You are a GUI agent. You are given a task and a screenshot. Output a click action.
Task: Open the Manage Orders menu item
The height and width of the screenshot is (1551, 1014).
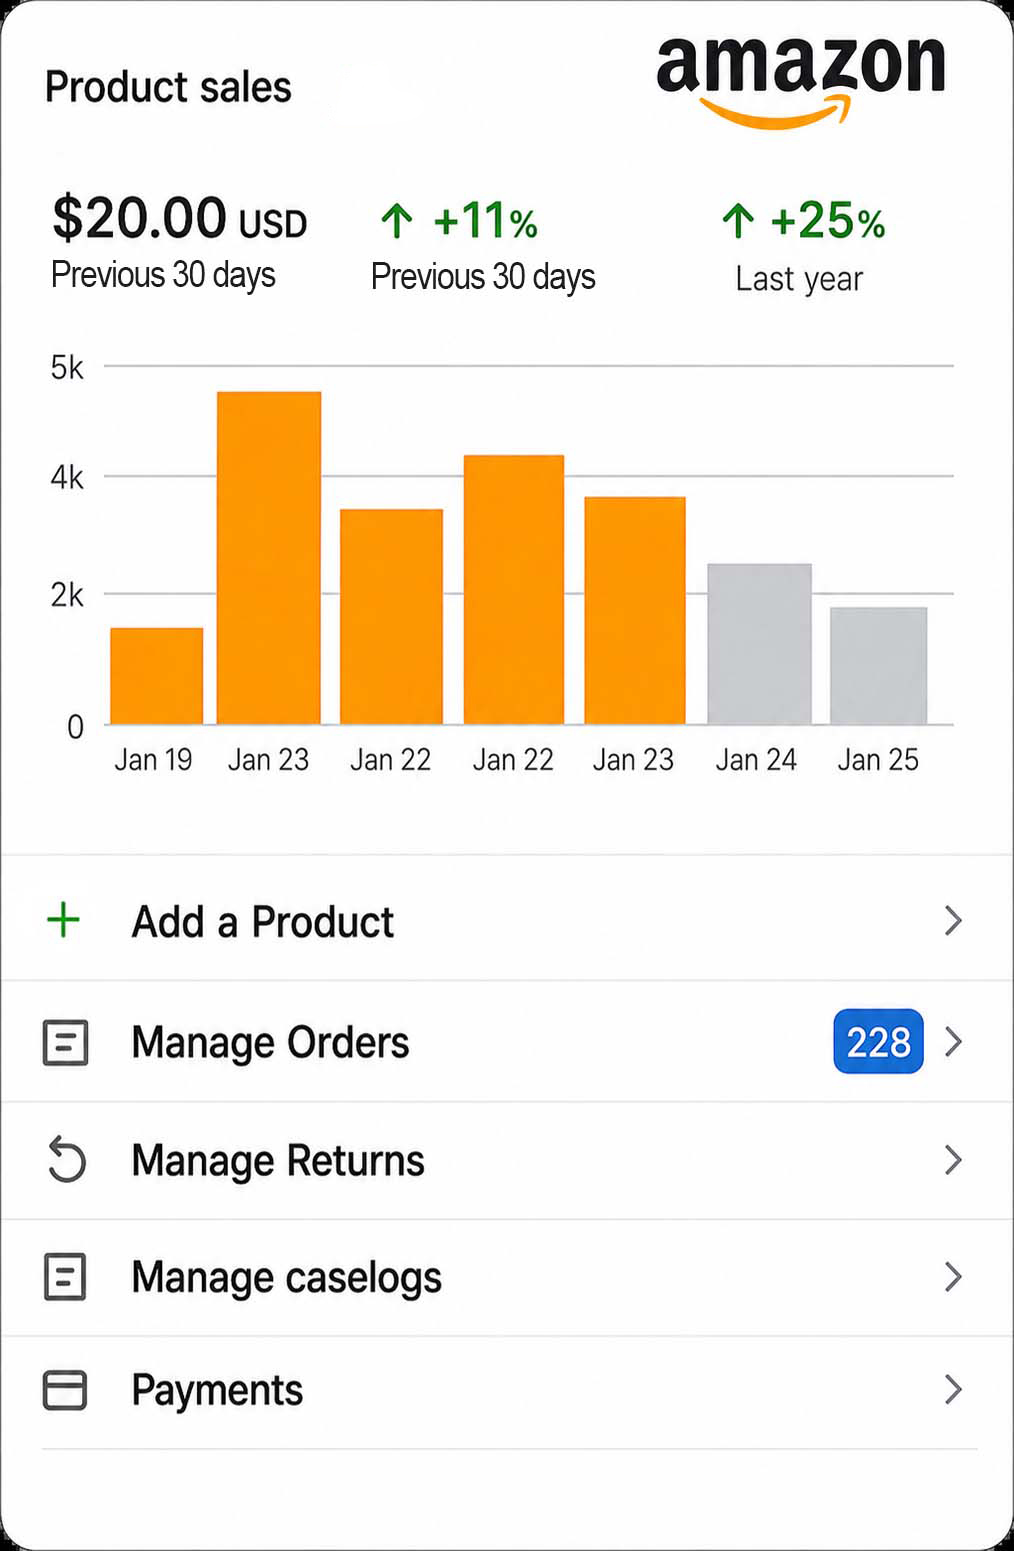click(507, 1042)
